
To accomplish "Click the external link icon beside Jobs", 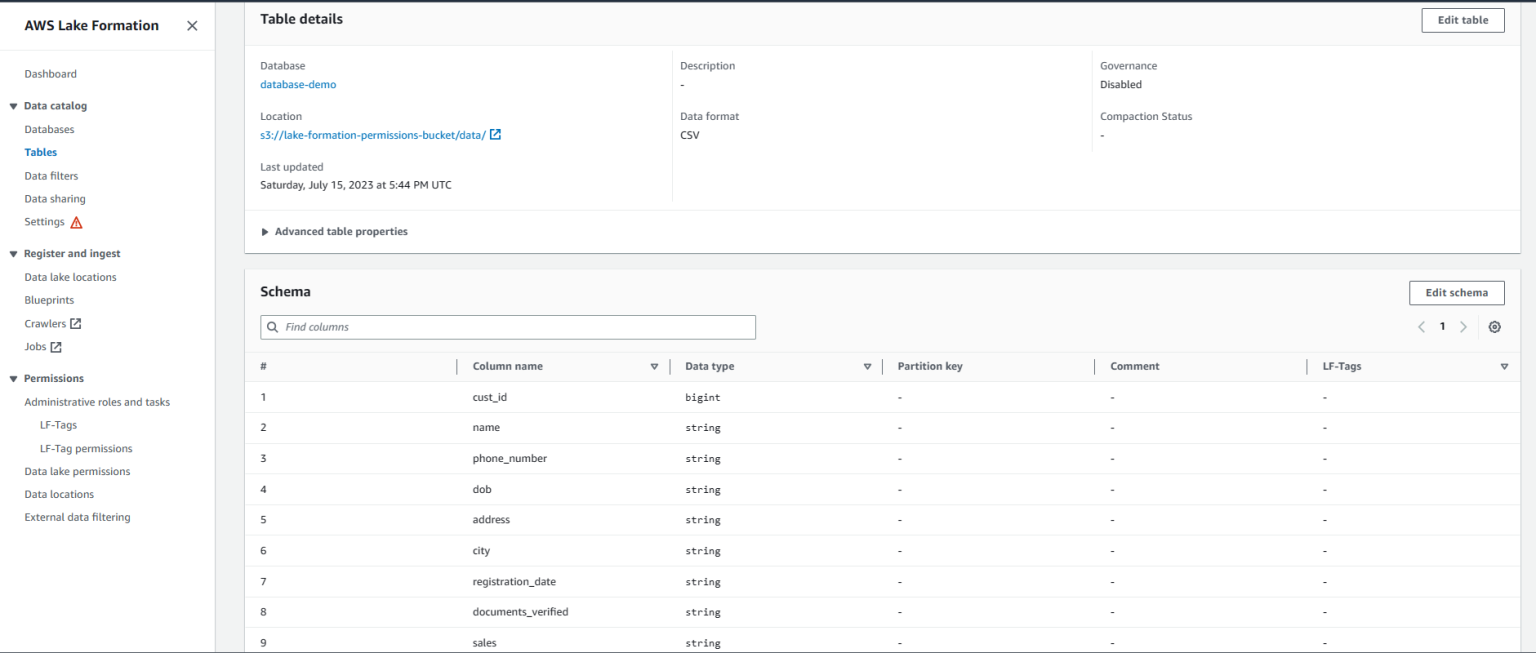I will pyautogui.click(x=58, y=346).
